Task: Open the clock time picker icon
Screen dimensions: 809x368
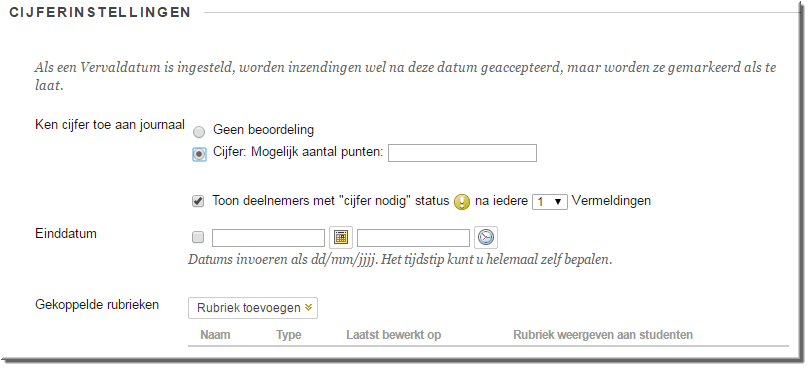Action: pos(486,237)
